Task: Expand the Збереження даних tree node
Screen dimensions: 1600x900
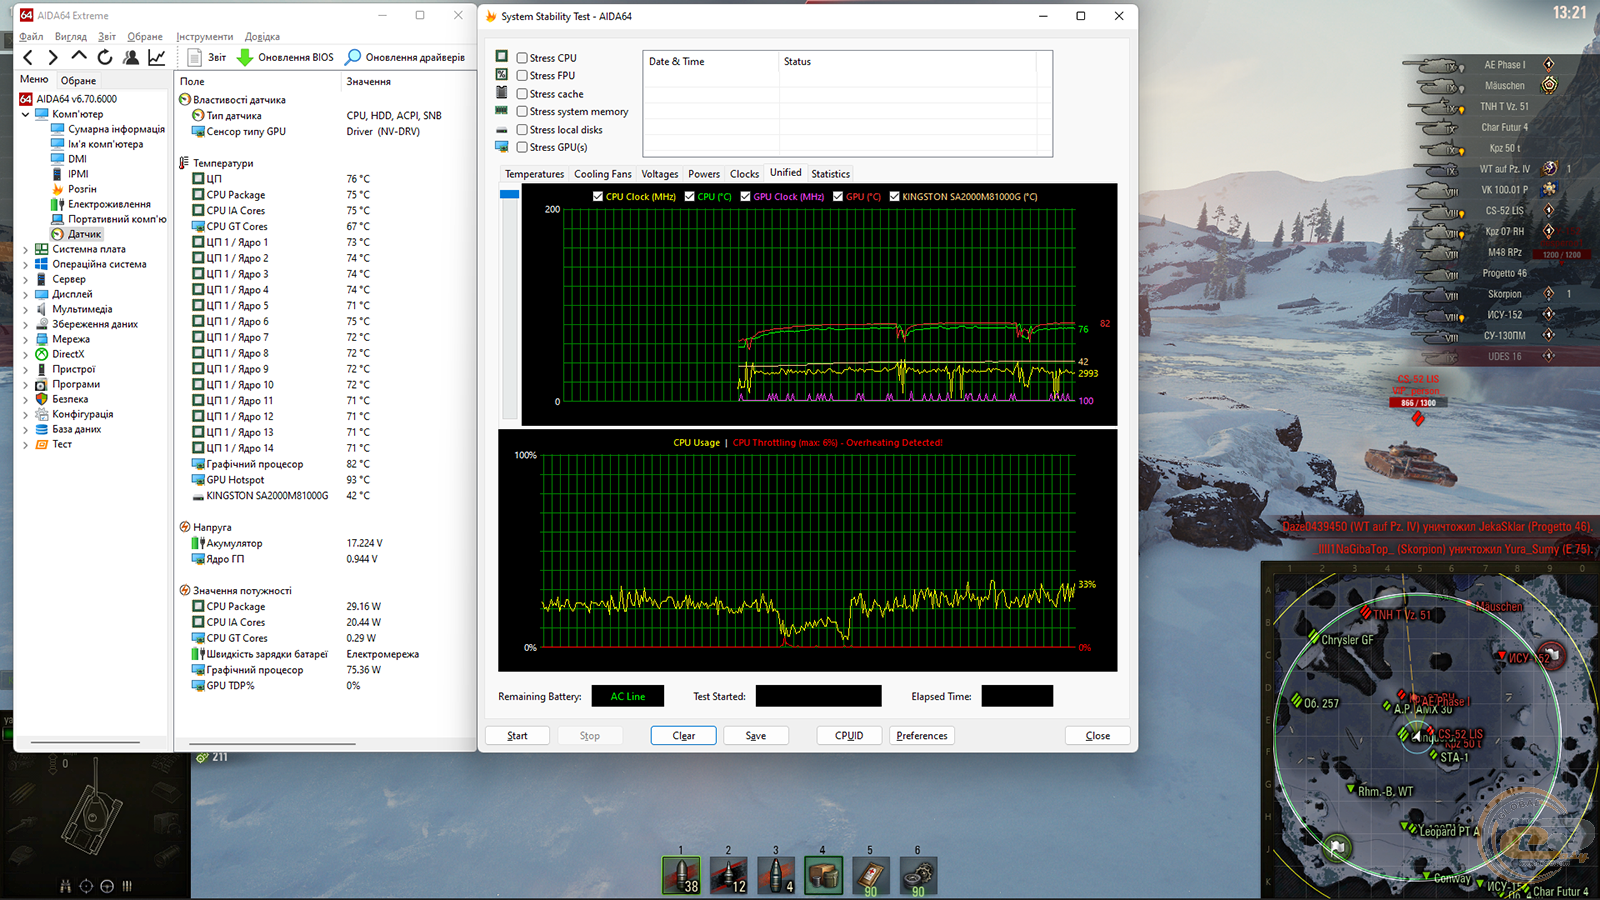Action: [25, 324]
